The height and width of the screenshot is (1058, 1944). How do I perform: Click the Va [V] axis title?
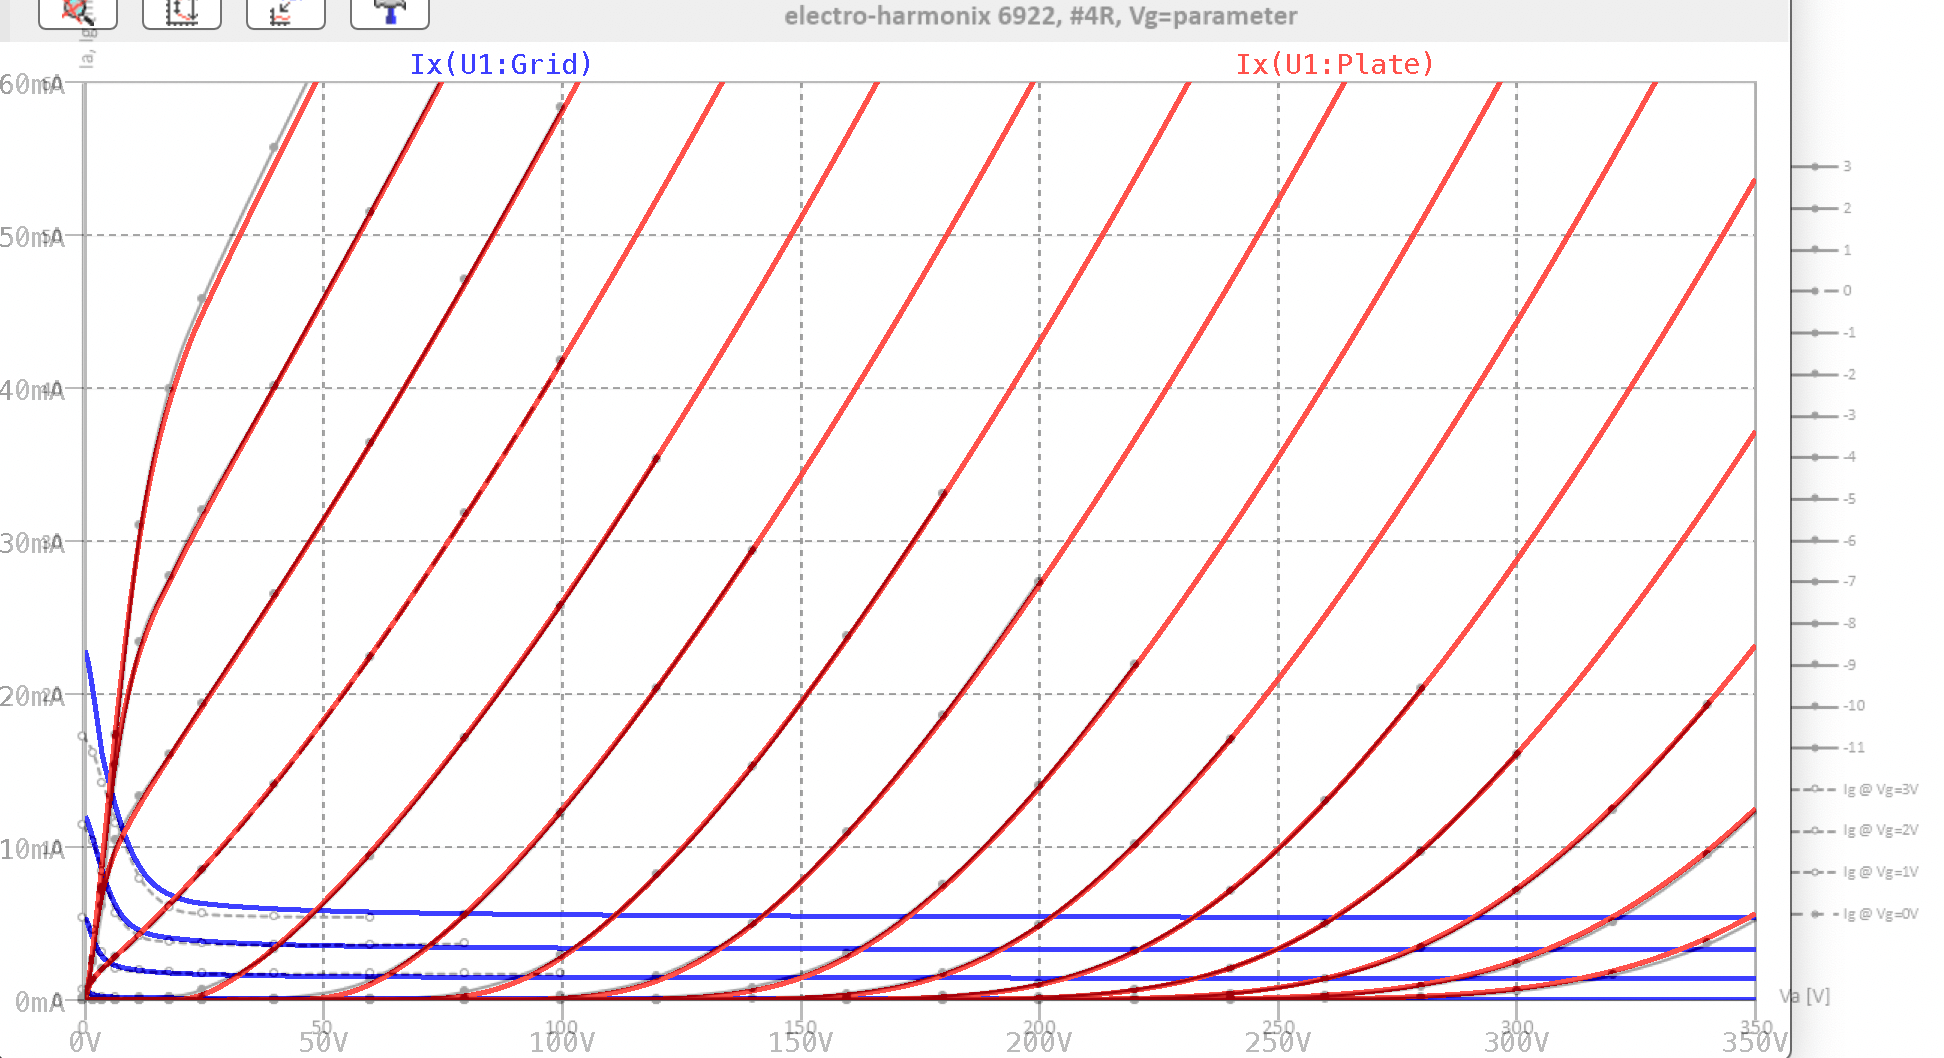pos(1805,996)
